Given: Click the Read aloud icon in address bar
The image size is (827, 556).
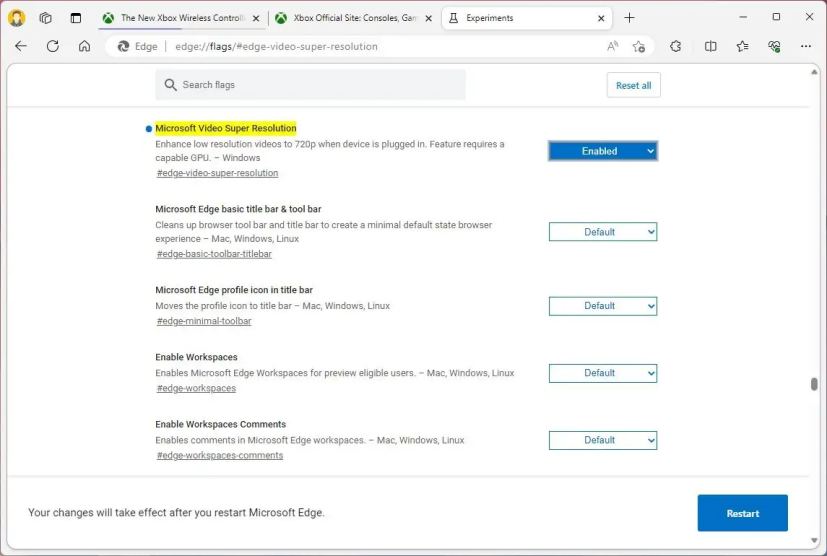Looking at the screenshot, I should coord(612,46).
